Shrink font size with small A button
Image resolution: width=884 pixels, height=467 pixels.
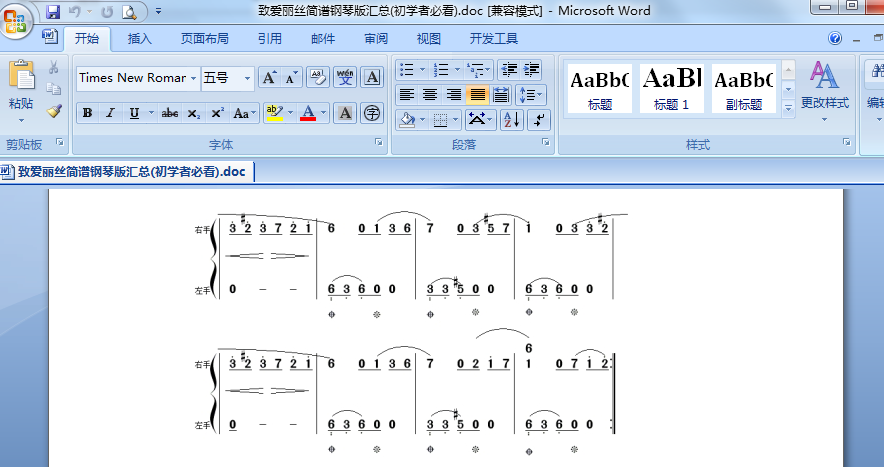[x=291, y=78]
